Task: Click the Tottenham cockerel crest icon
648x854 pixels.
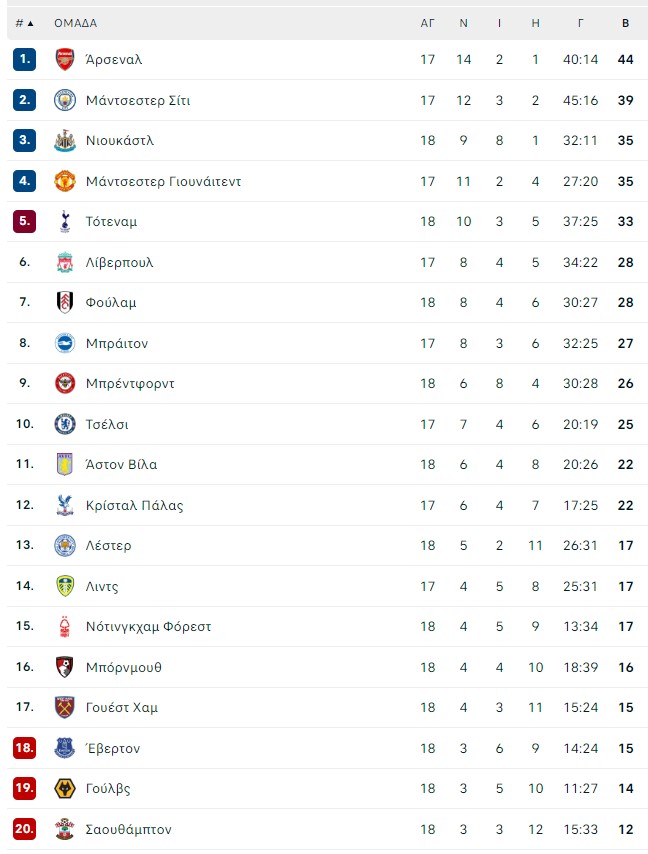Action: tap(65, 222)
